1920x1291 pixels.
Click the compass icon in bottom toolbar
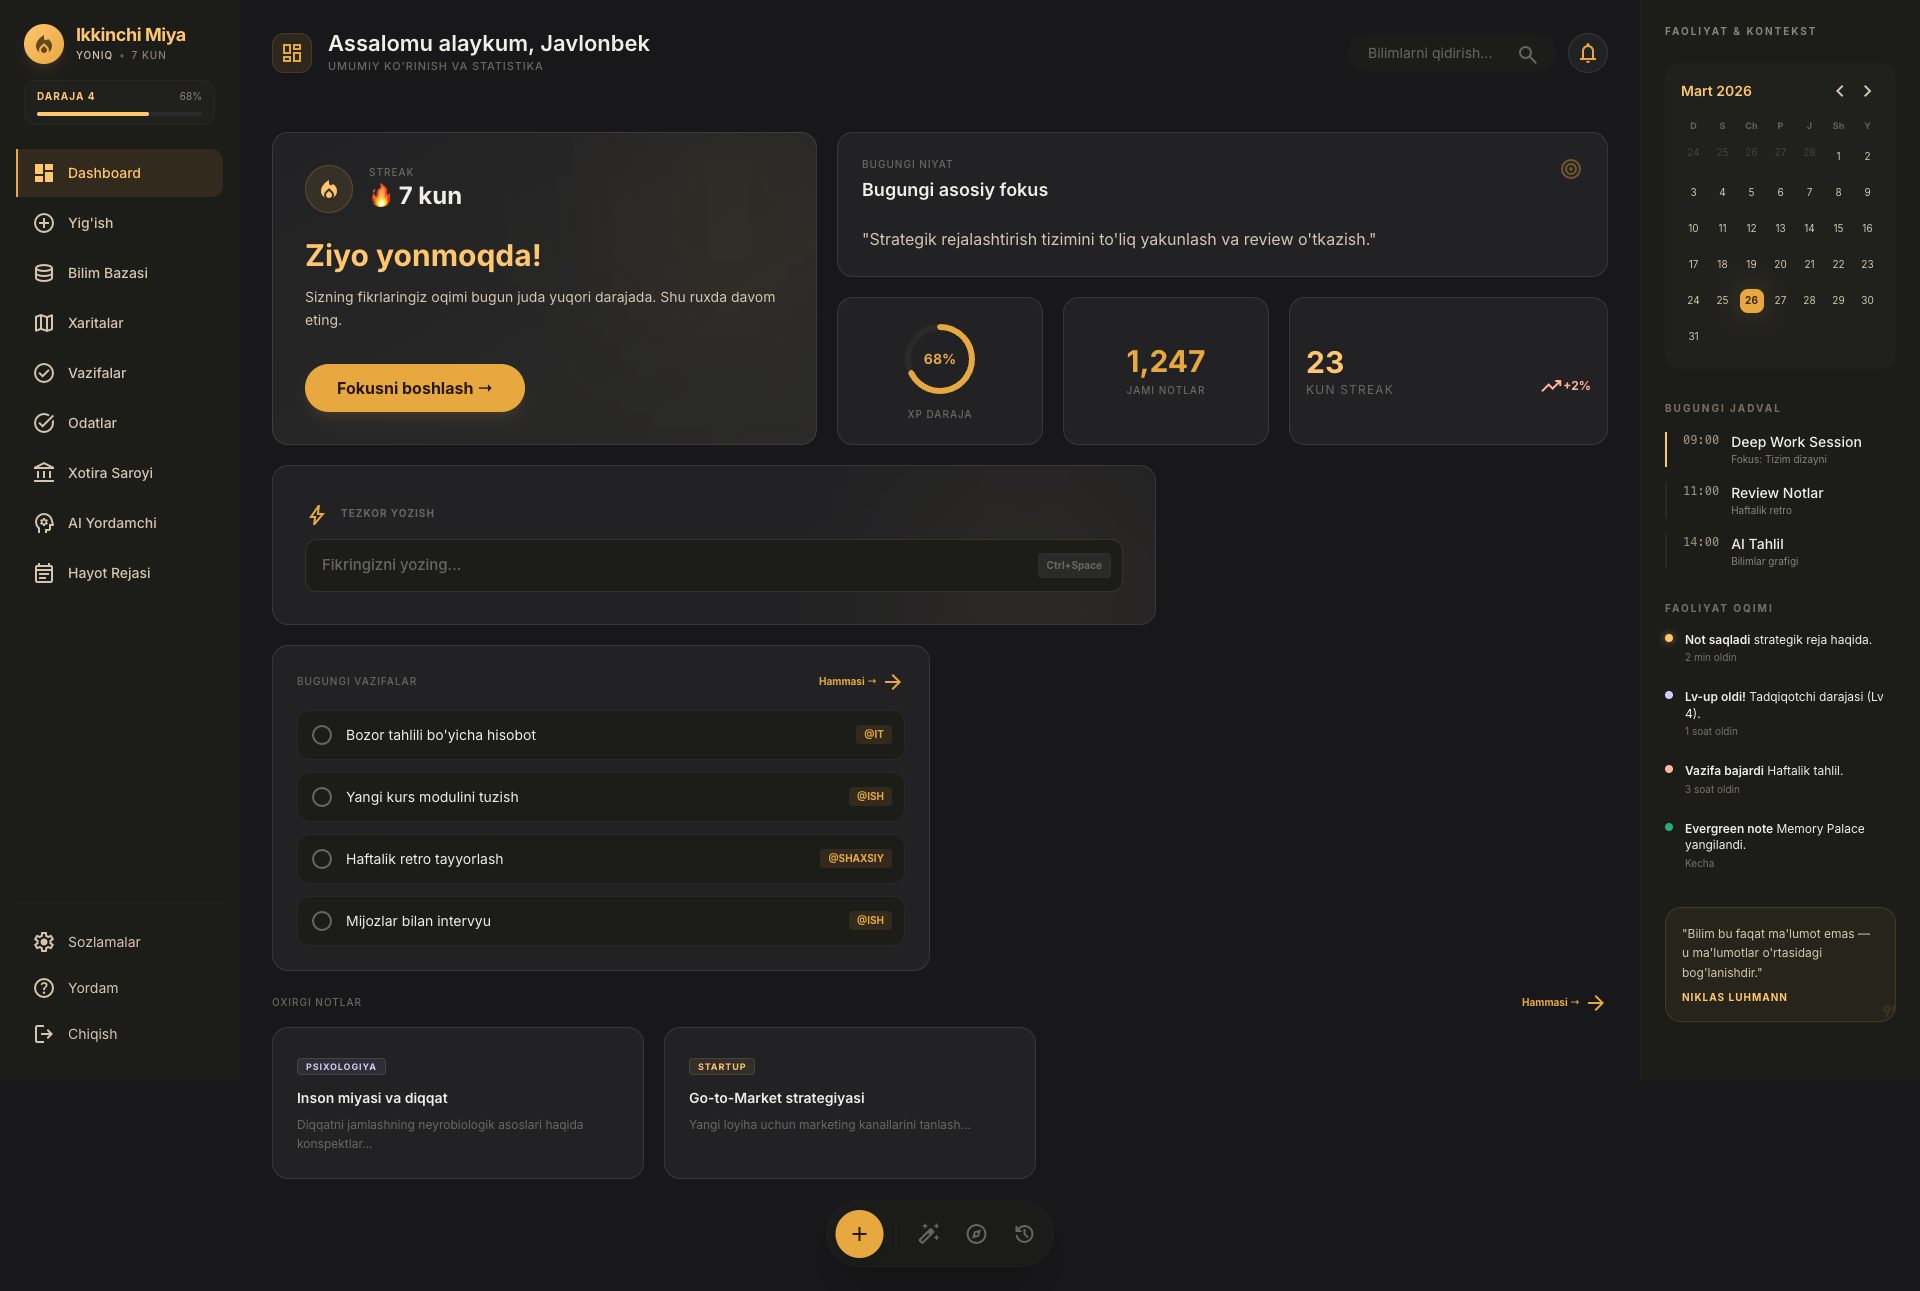pos(976,1234)
